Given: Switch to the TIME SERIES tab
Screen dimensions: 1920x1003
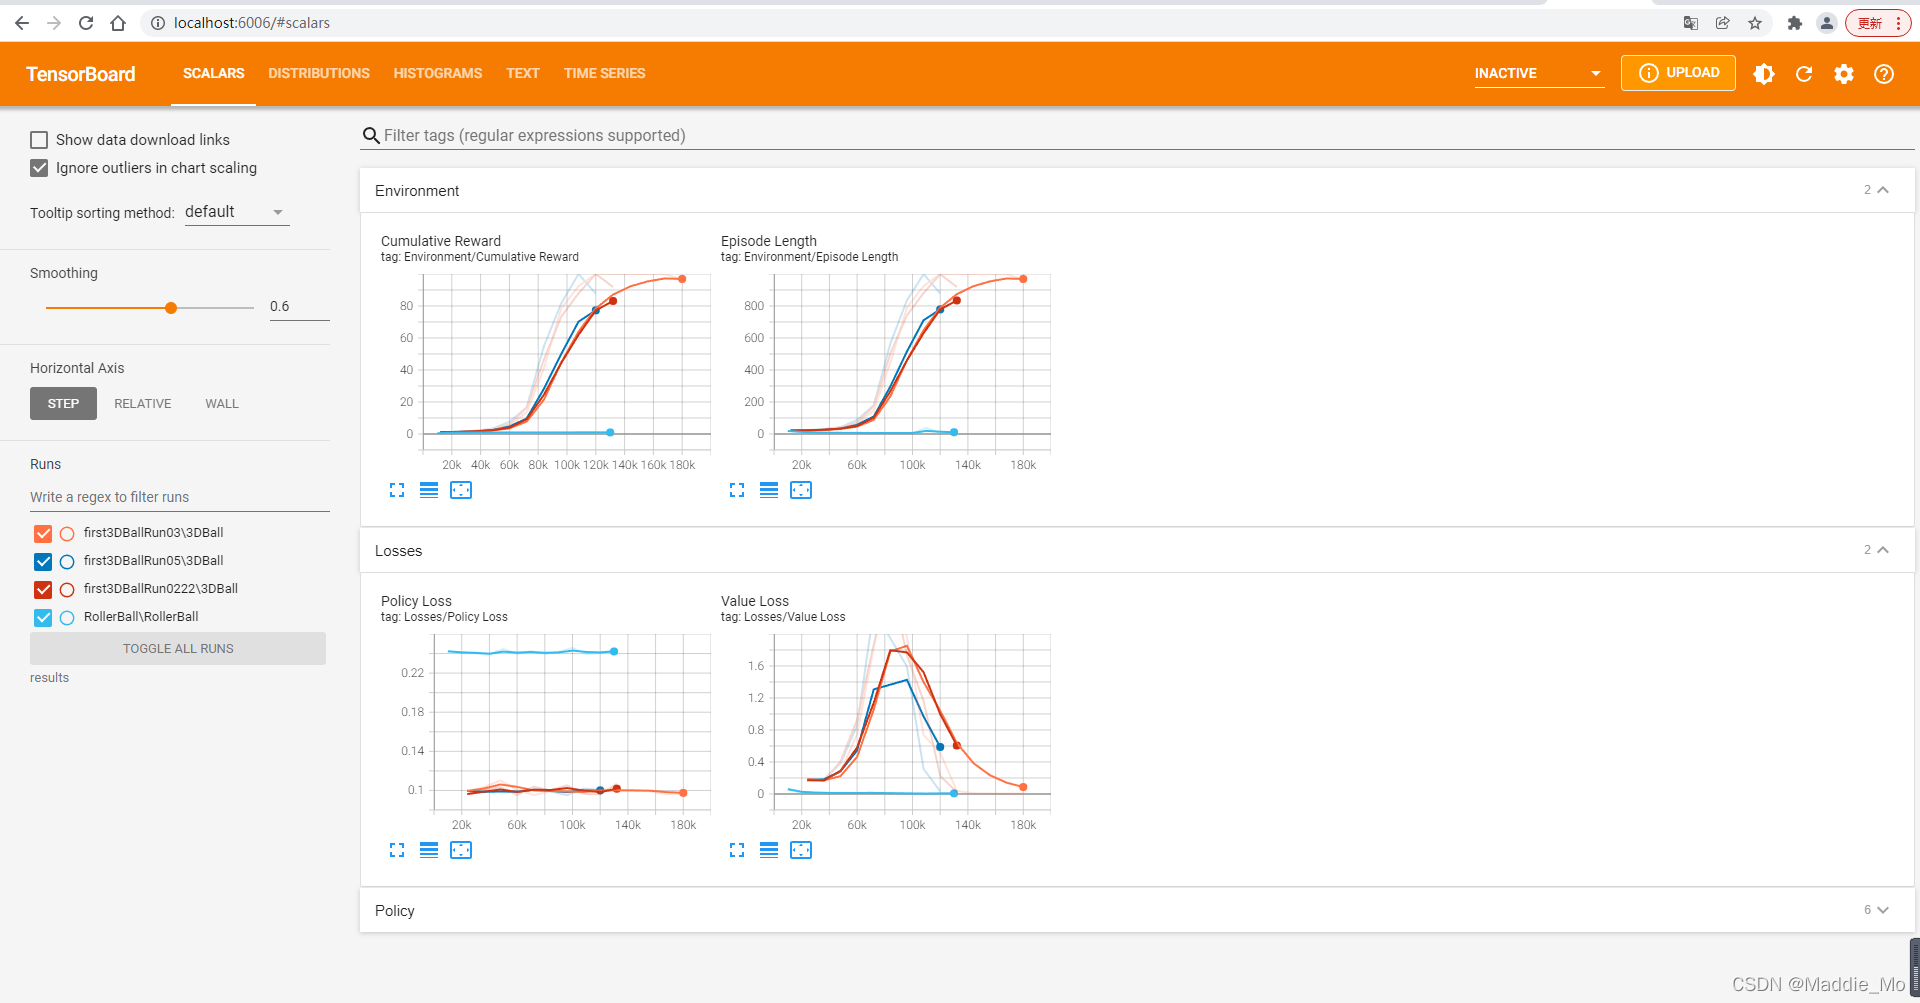Looking at the screenshot, I should tap(604, 73).
